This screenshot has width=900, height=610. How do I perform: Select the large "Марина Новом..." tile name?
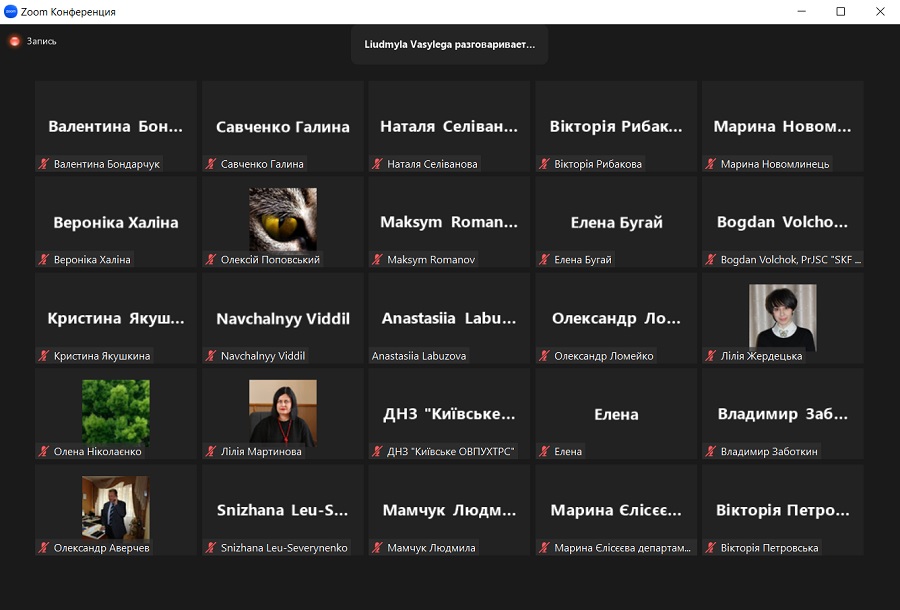pyautogui.click(x=782, y=126)
